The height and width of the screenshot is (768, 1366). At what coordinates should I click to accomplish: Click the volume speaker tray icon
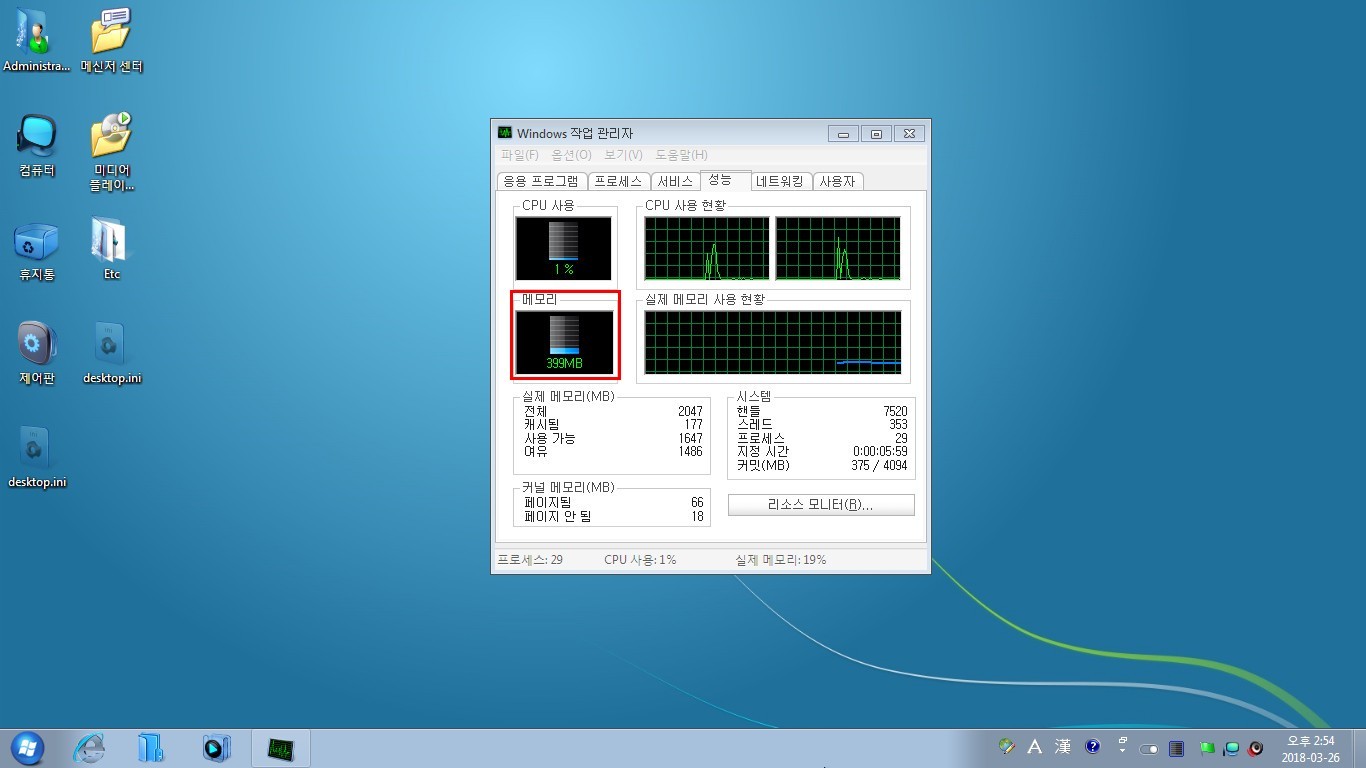click(1256, 748)
